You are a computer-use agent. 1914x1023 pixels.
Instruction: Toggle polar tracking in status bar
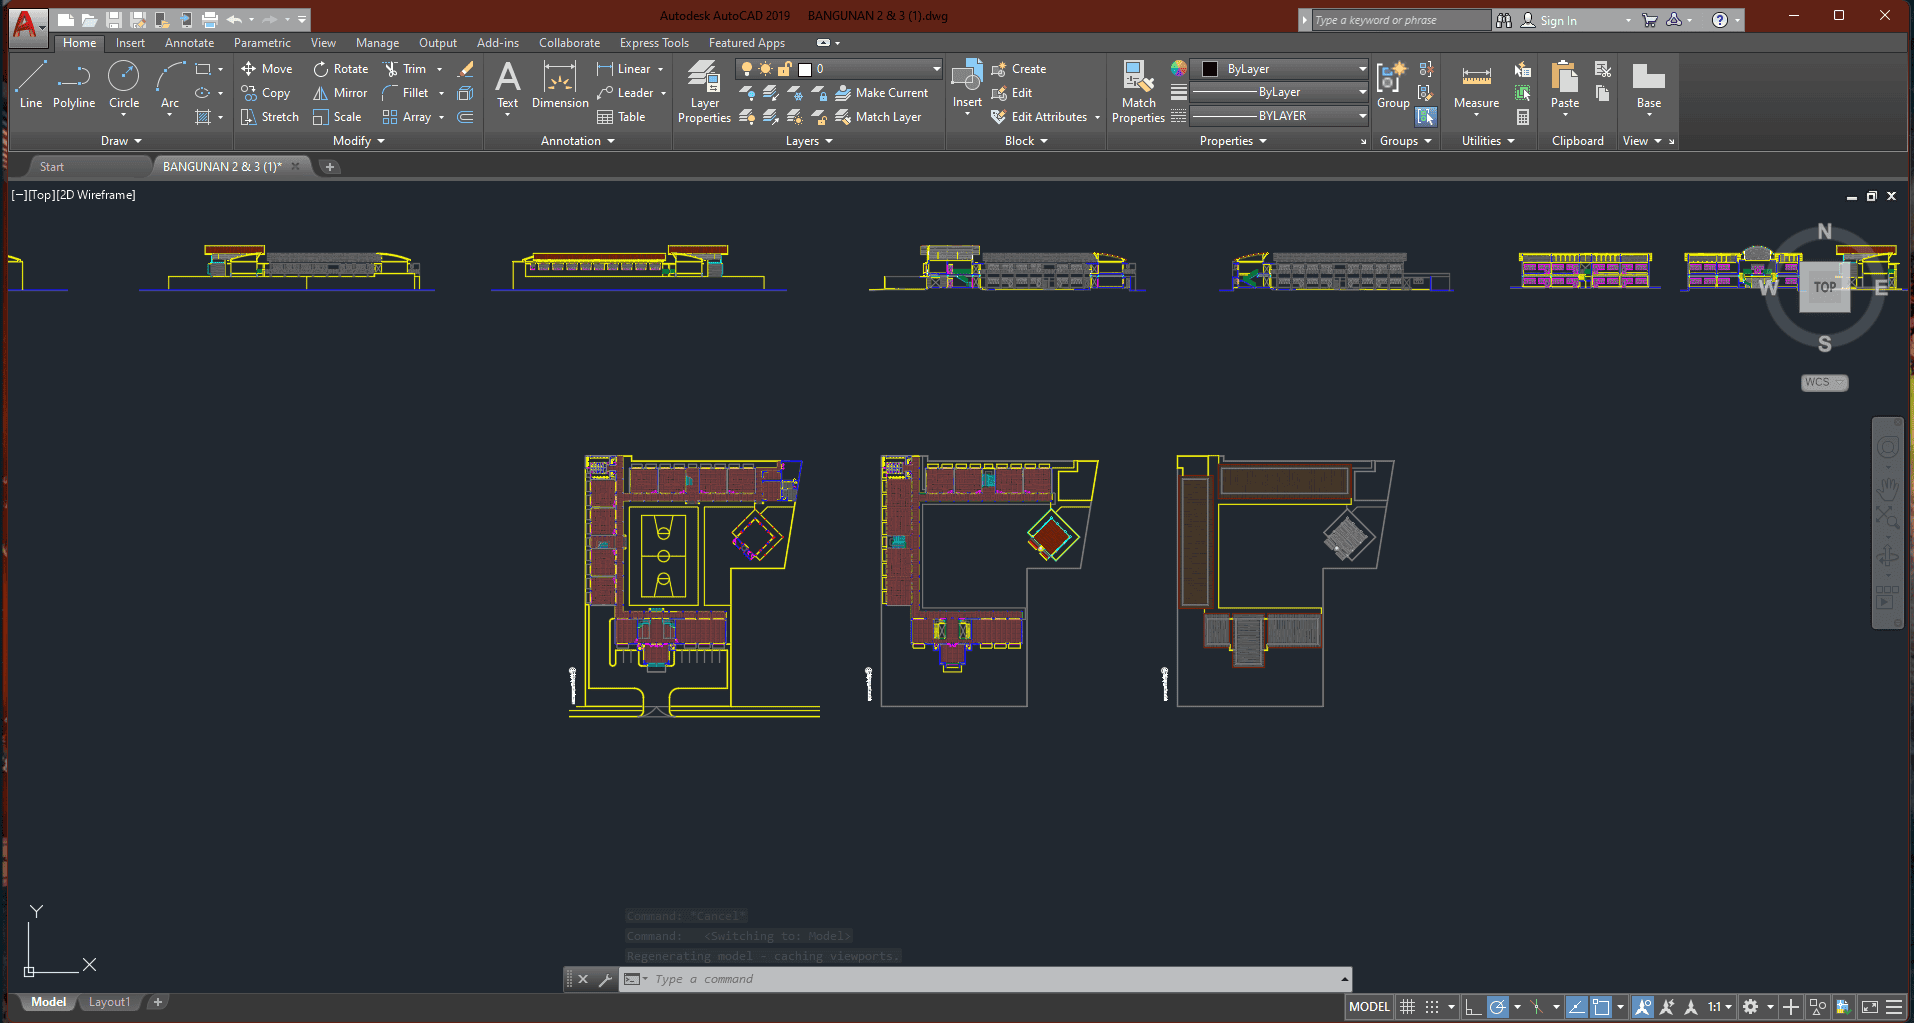pyautogui.click(x=1497, y=1007)
